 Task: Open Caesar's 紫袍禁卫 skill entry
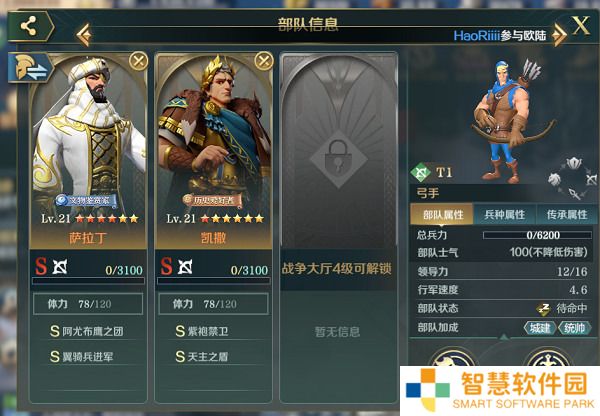coord(214,331)
